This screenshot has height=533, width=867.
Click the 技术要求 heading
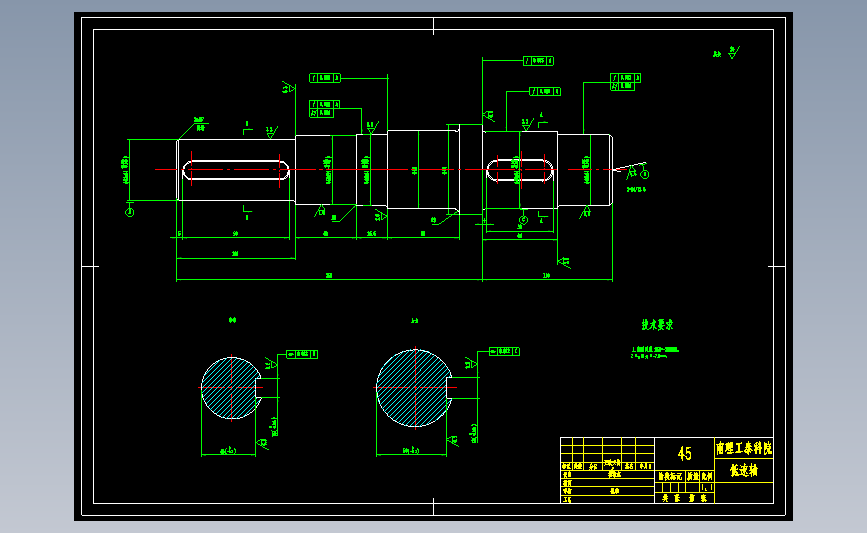coord(657,325)
